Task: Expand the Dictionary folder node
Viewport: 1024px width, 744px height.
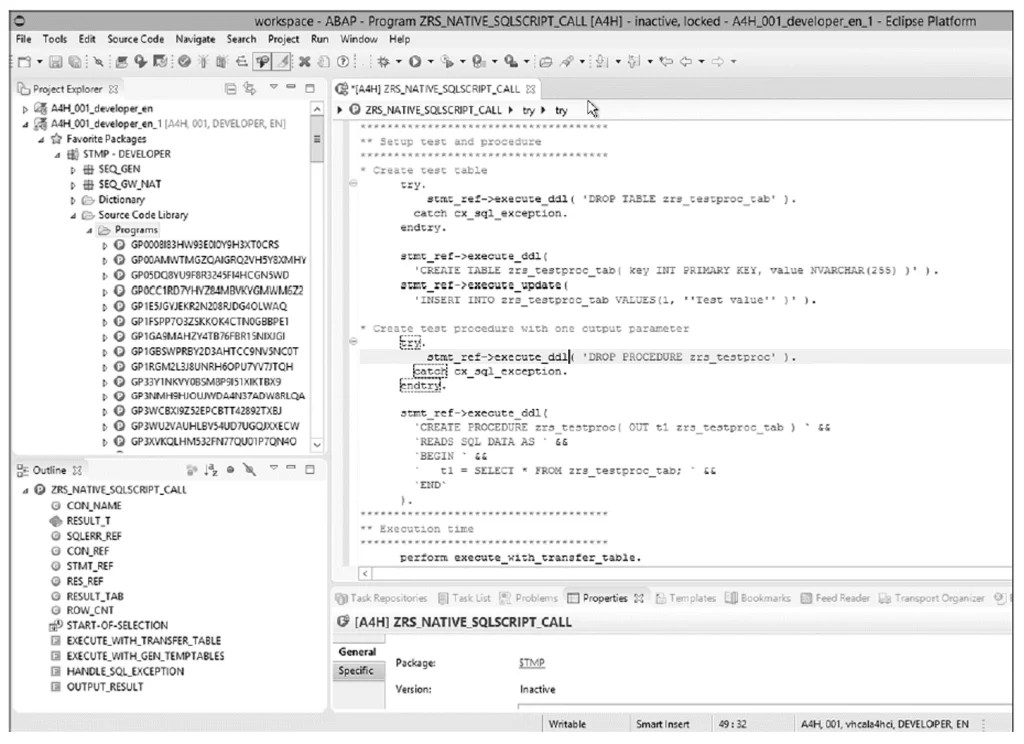Action: point(72,201)
